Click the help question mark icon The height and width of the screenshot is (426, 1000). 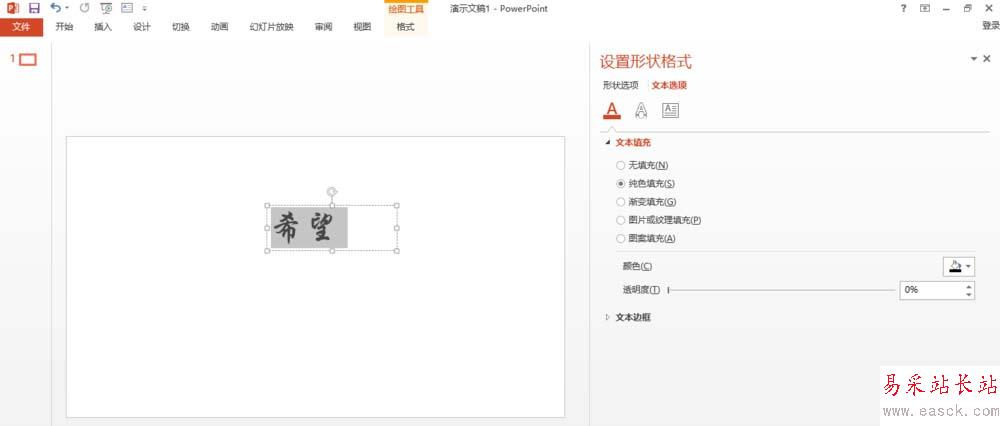[x=903, y=8]
